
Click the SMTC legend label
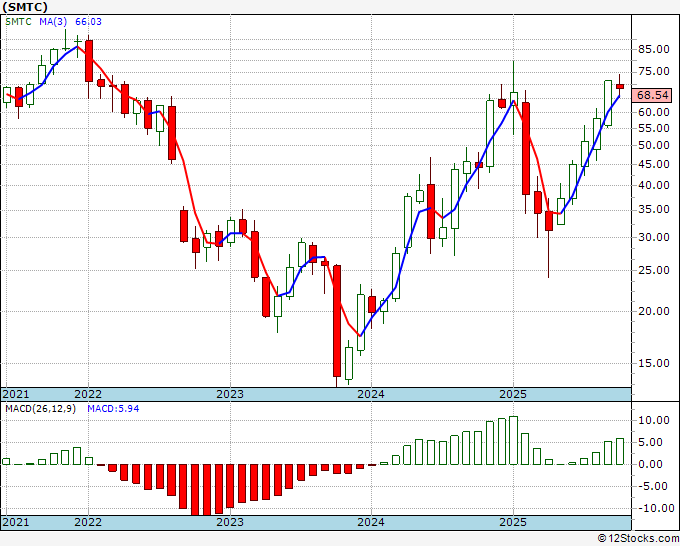(x=18, y=22)
